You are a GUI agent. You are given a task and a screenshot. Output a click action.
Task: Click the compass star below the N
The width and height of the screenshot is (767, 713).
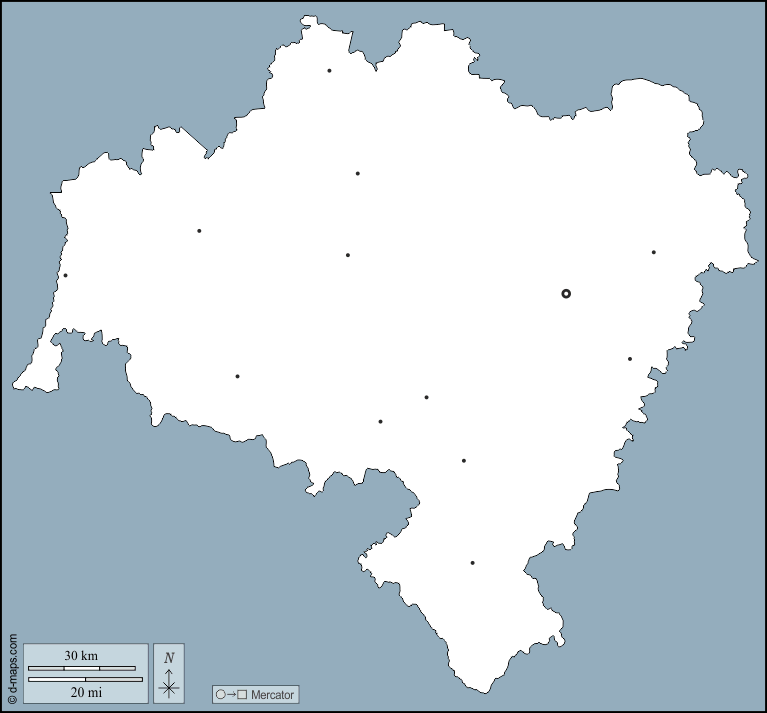pyautogui.click(x=169, y=686)
